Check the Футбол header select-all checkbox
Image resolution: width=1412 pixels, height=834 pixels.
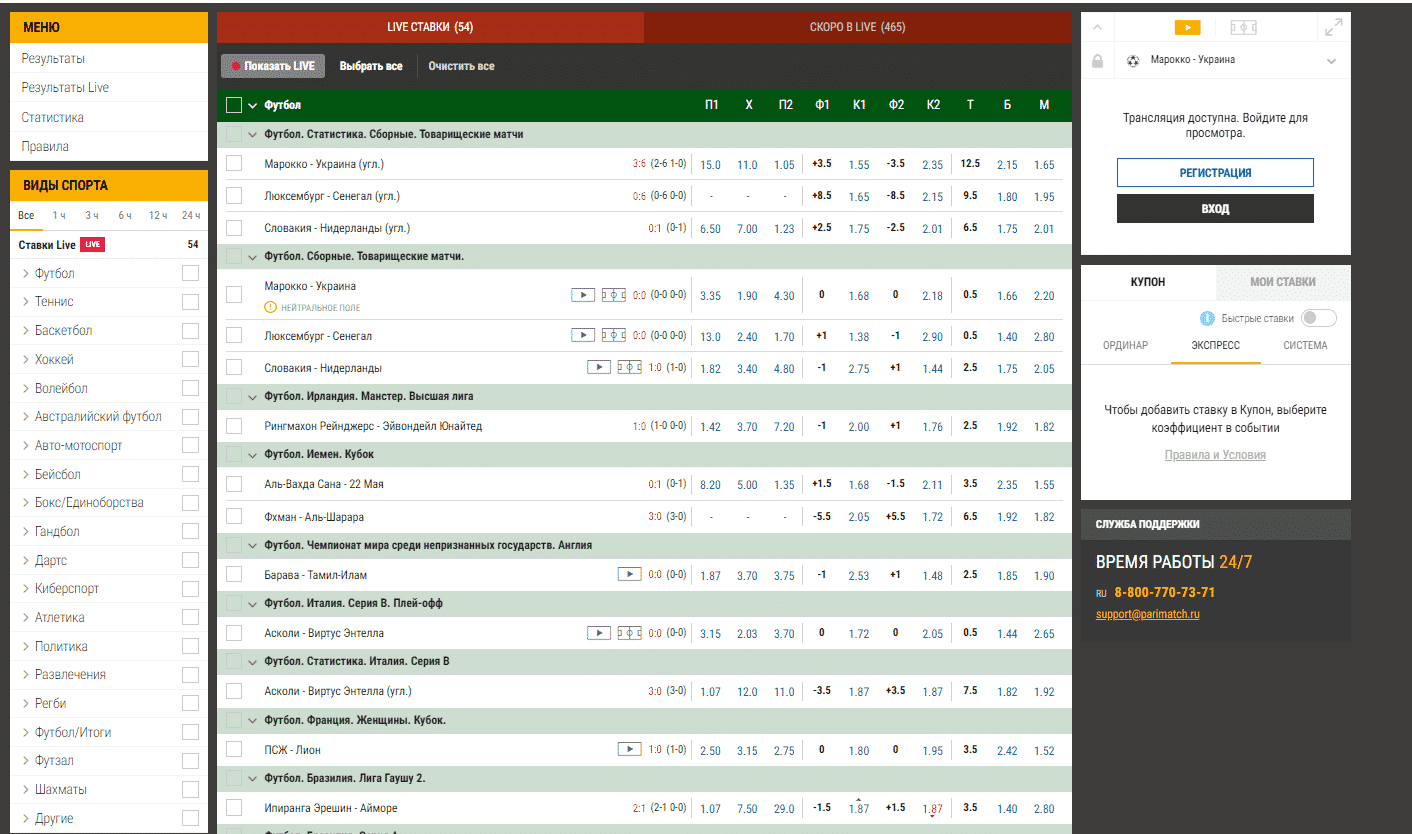pos(234,105)
